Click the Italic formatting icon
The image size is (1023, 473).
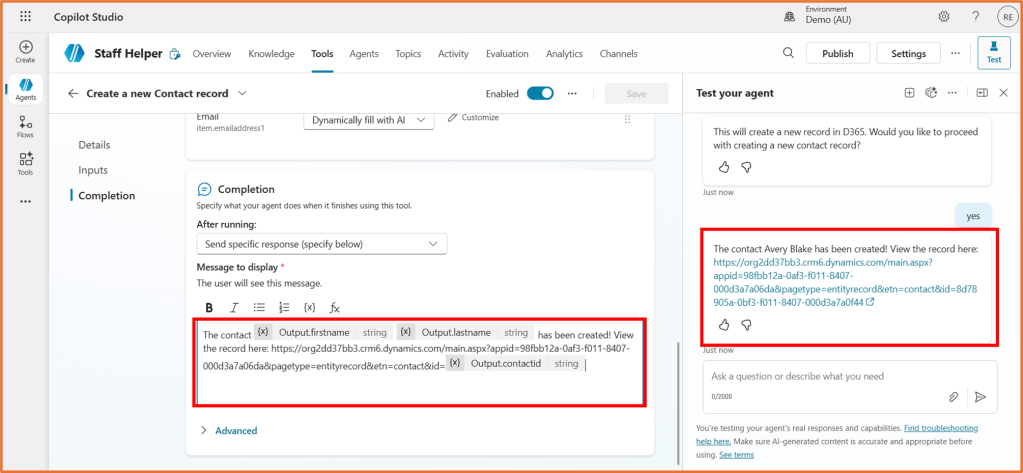click(234, 307)
